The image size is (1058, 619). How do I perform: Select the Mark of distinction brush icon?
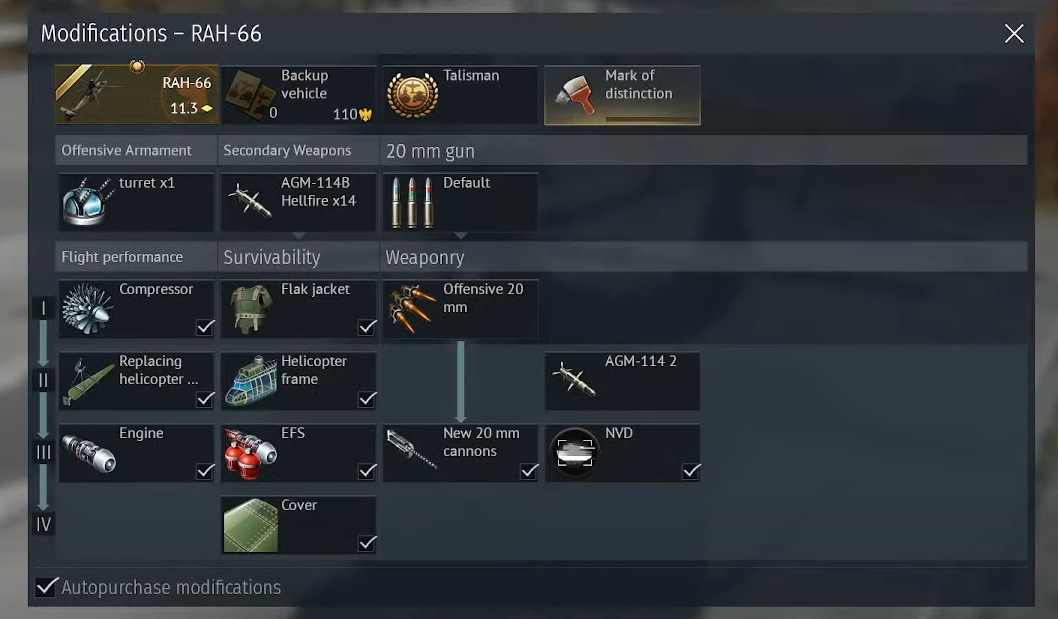(x=576, y=95)
